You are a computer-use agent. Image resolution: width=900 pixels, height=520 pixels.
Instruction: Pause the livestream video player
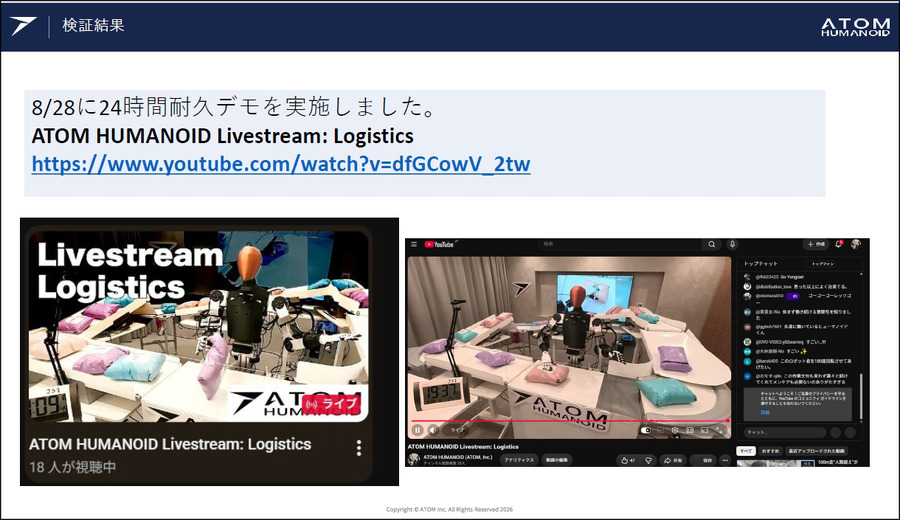point(417,430)
